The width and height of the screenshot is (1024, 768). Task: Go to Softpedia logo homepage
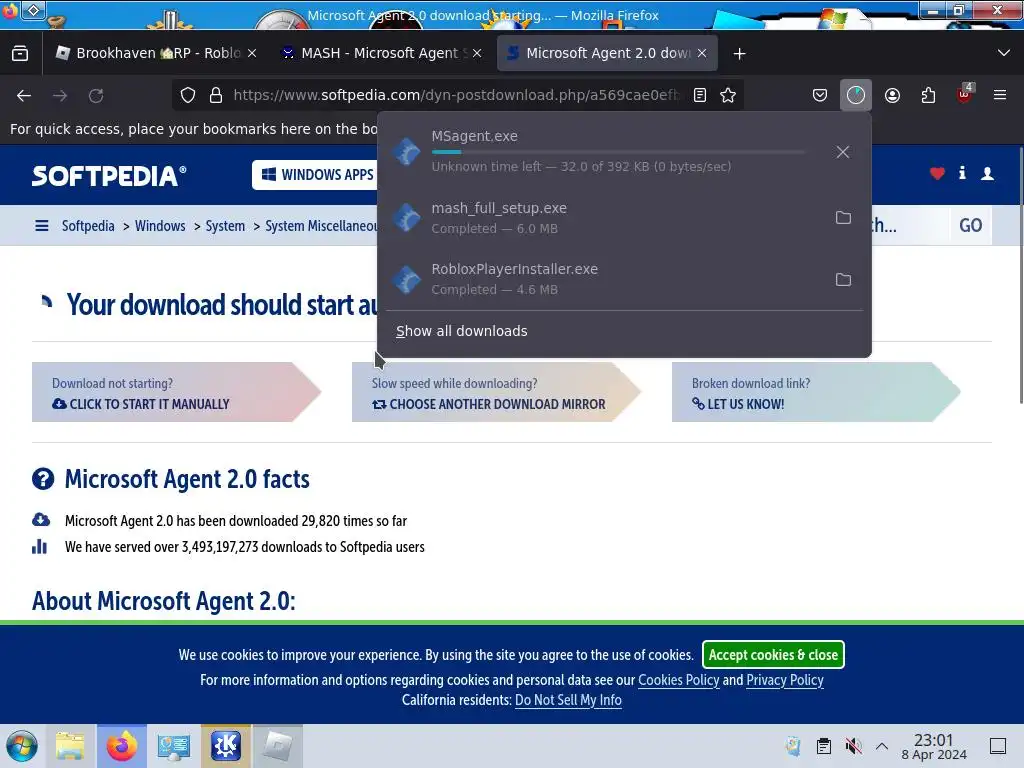(x=109, y=175)
